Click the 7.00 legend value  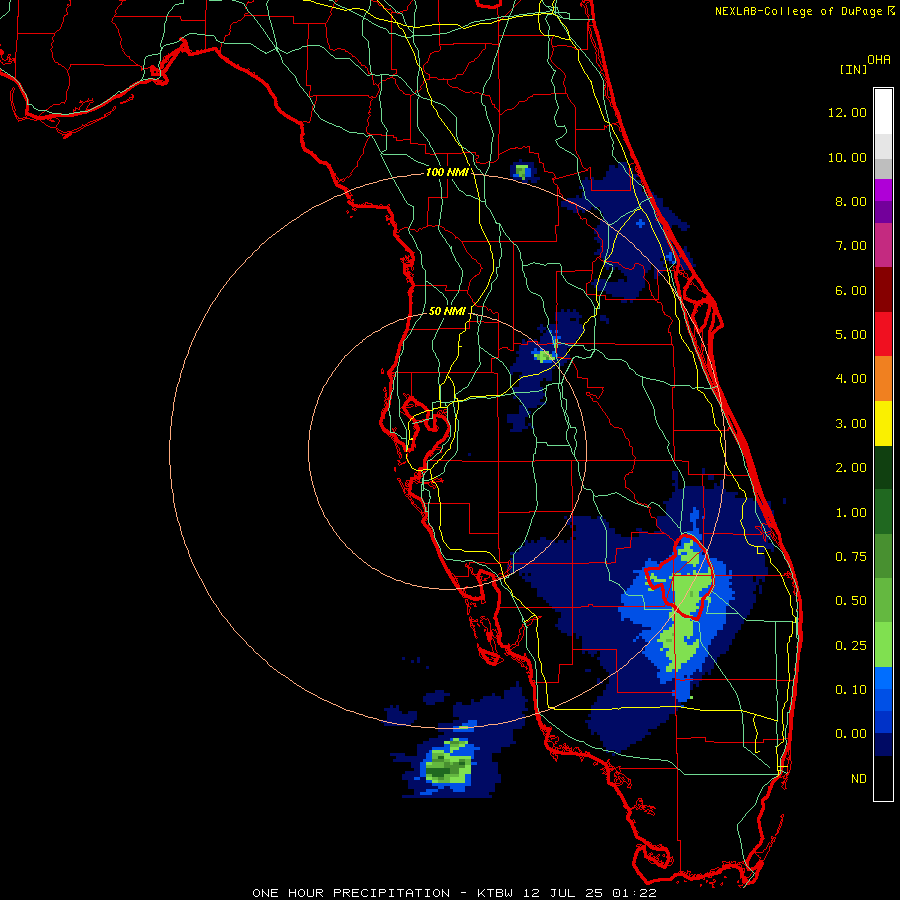(850, 246)
